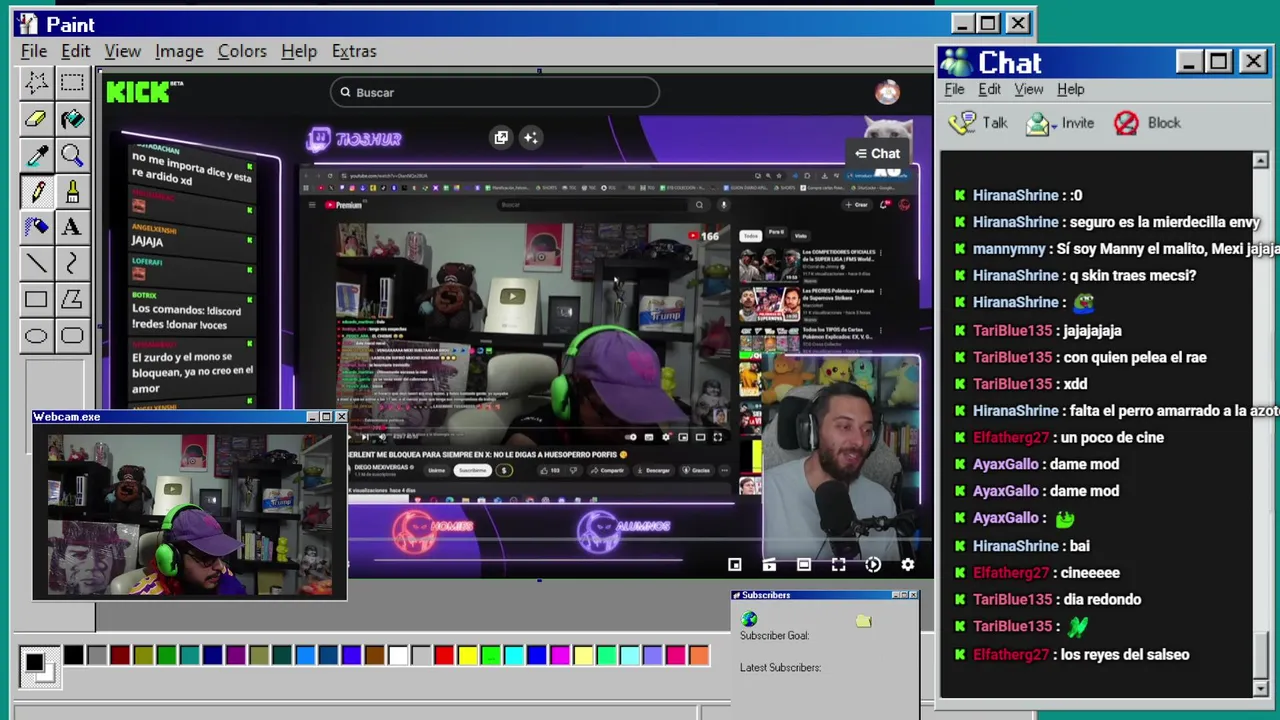Open the Extras menu
The width and height of the screenshot is (1280, 720).
354,51
